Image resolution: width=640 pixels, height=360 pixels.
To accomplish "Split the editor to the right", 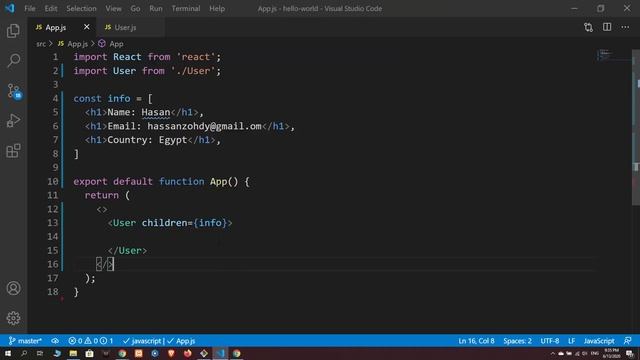I will 607,27.
